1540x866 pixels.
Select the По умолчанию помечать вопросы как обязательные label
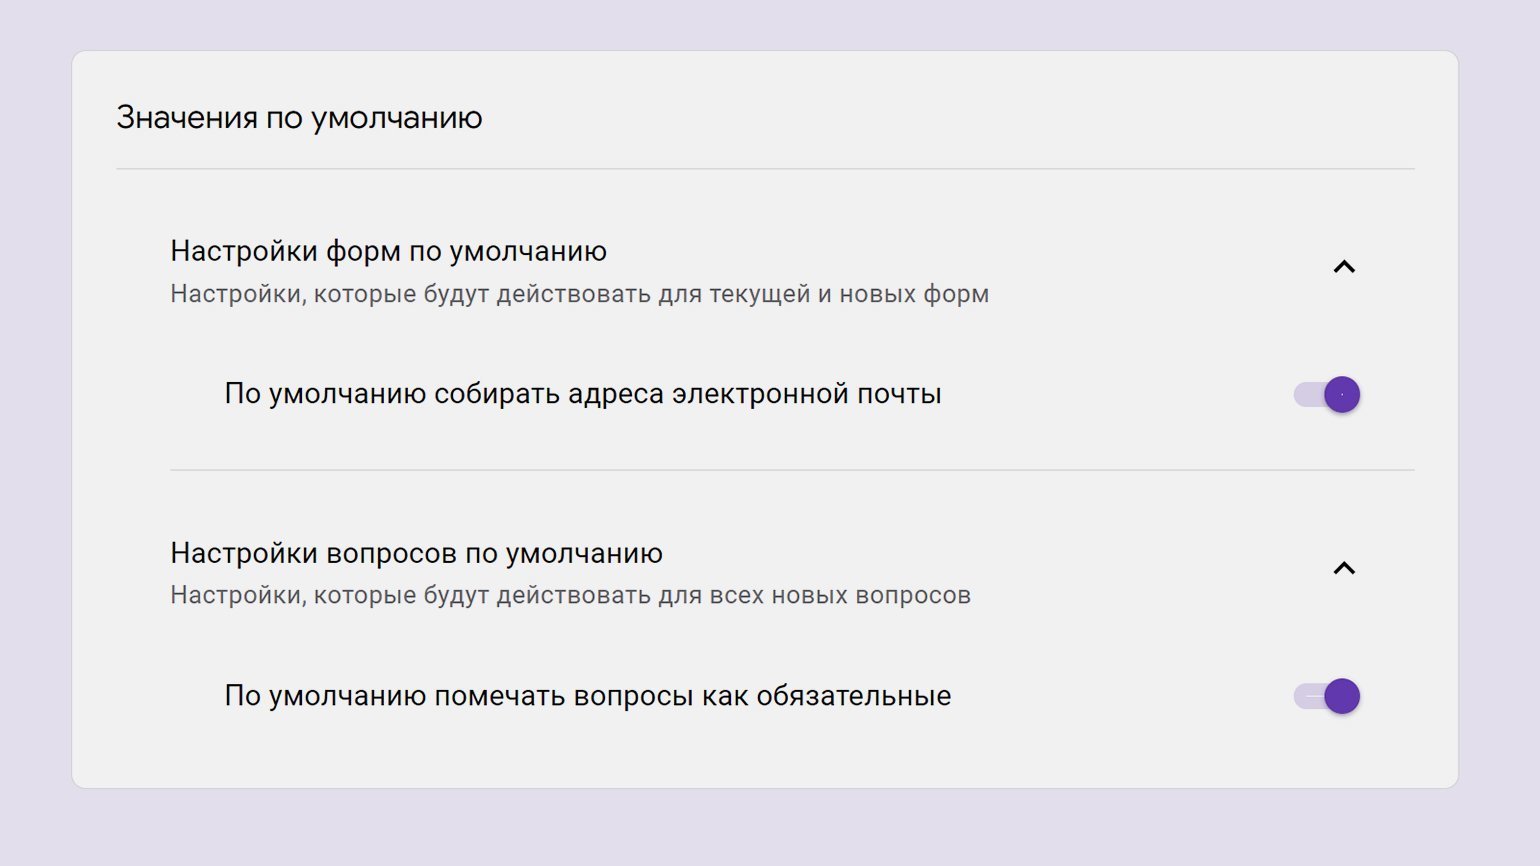coord(588,696)
